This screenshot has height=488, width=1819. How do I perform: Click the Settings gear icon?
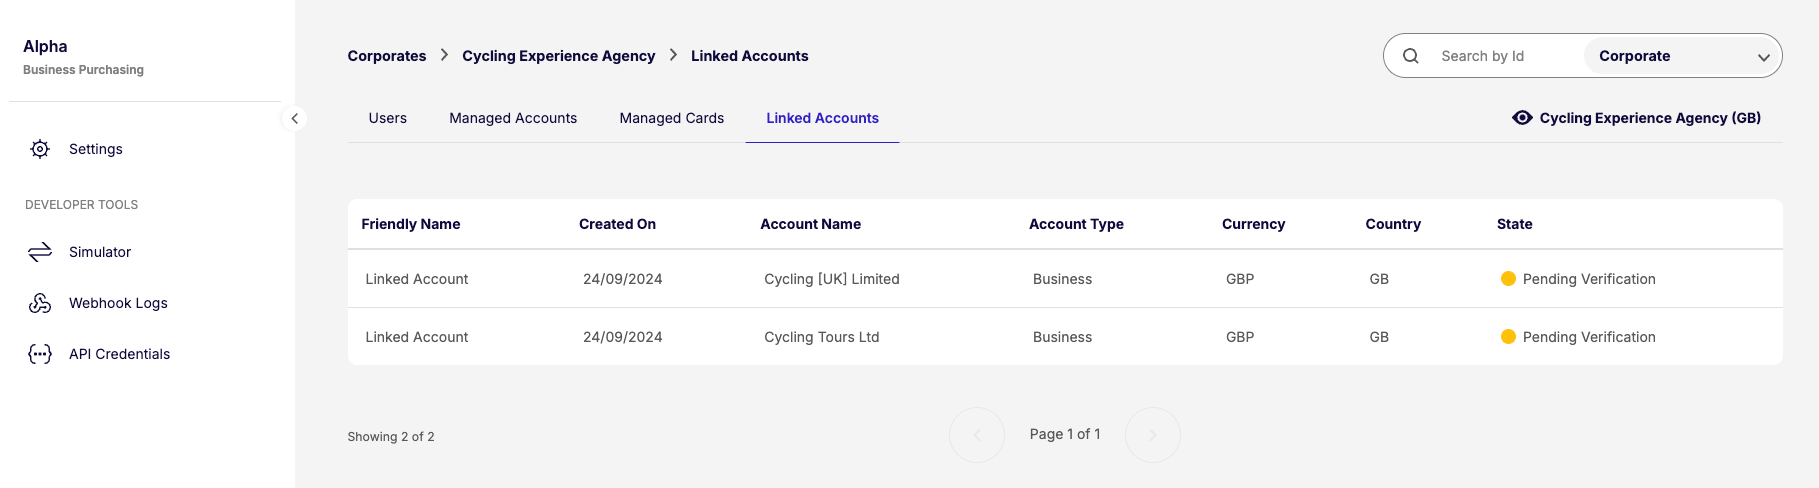(x=40, y=149)
